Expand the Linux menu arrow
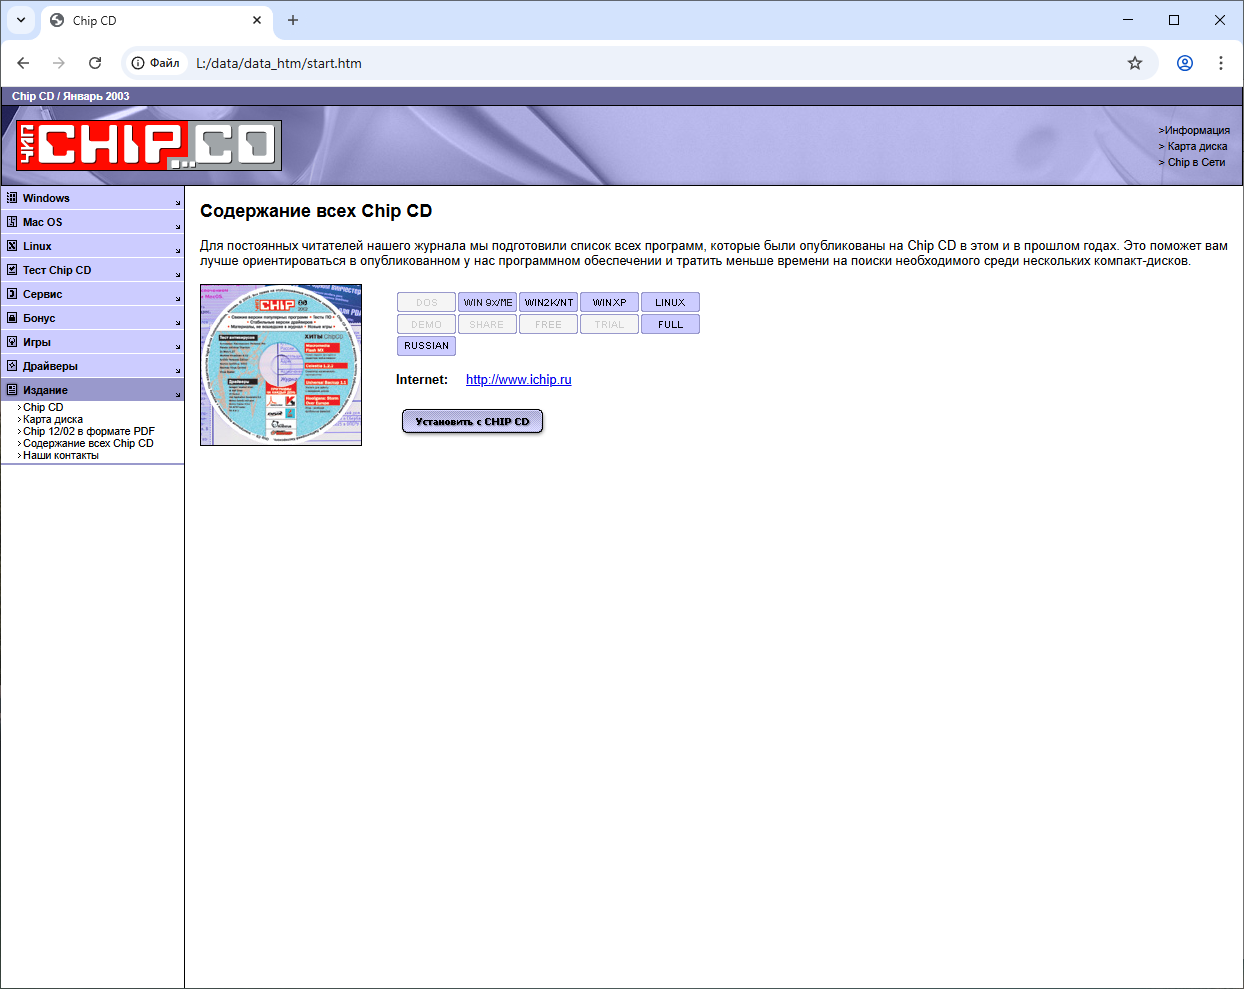Viewport: 1244px width, 989px height. point(178,250)
